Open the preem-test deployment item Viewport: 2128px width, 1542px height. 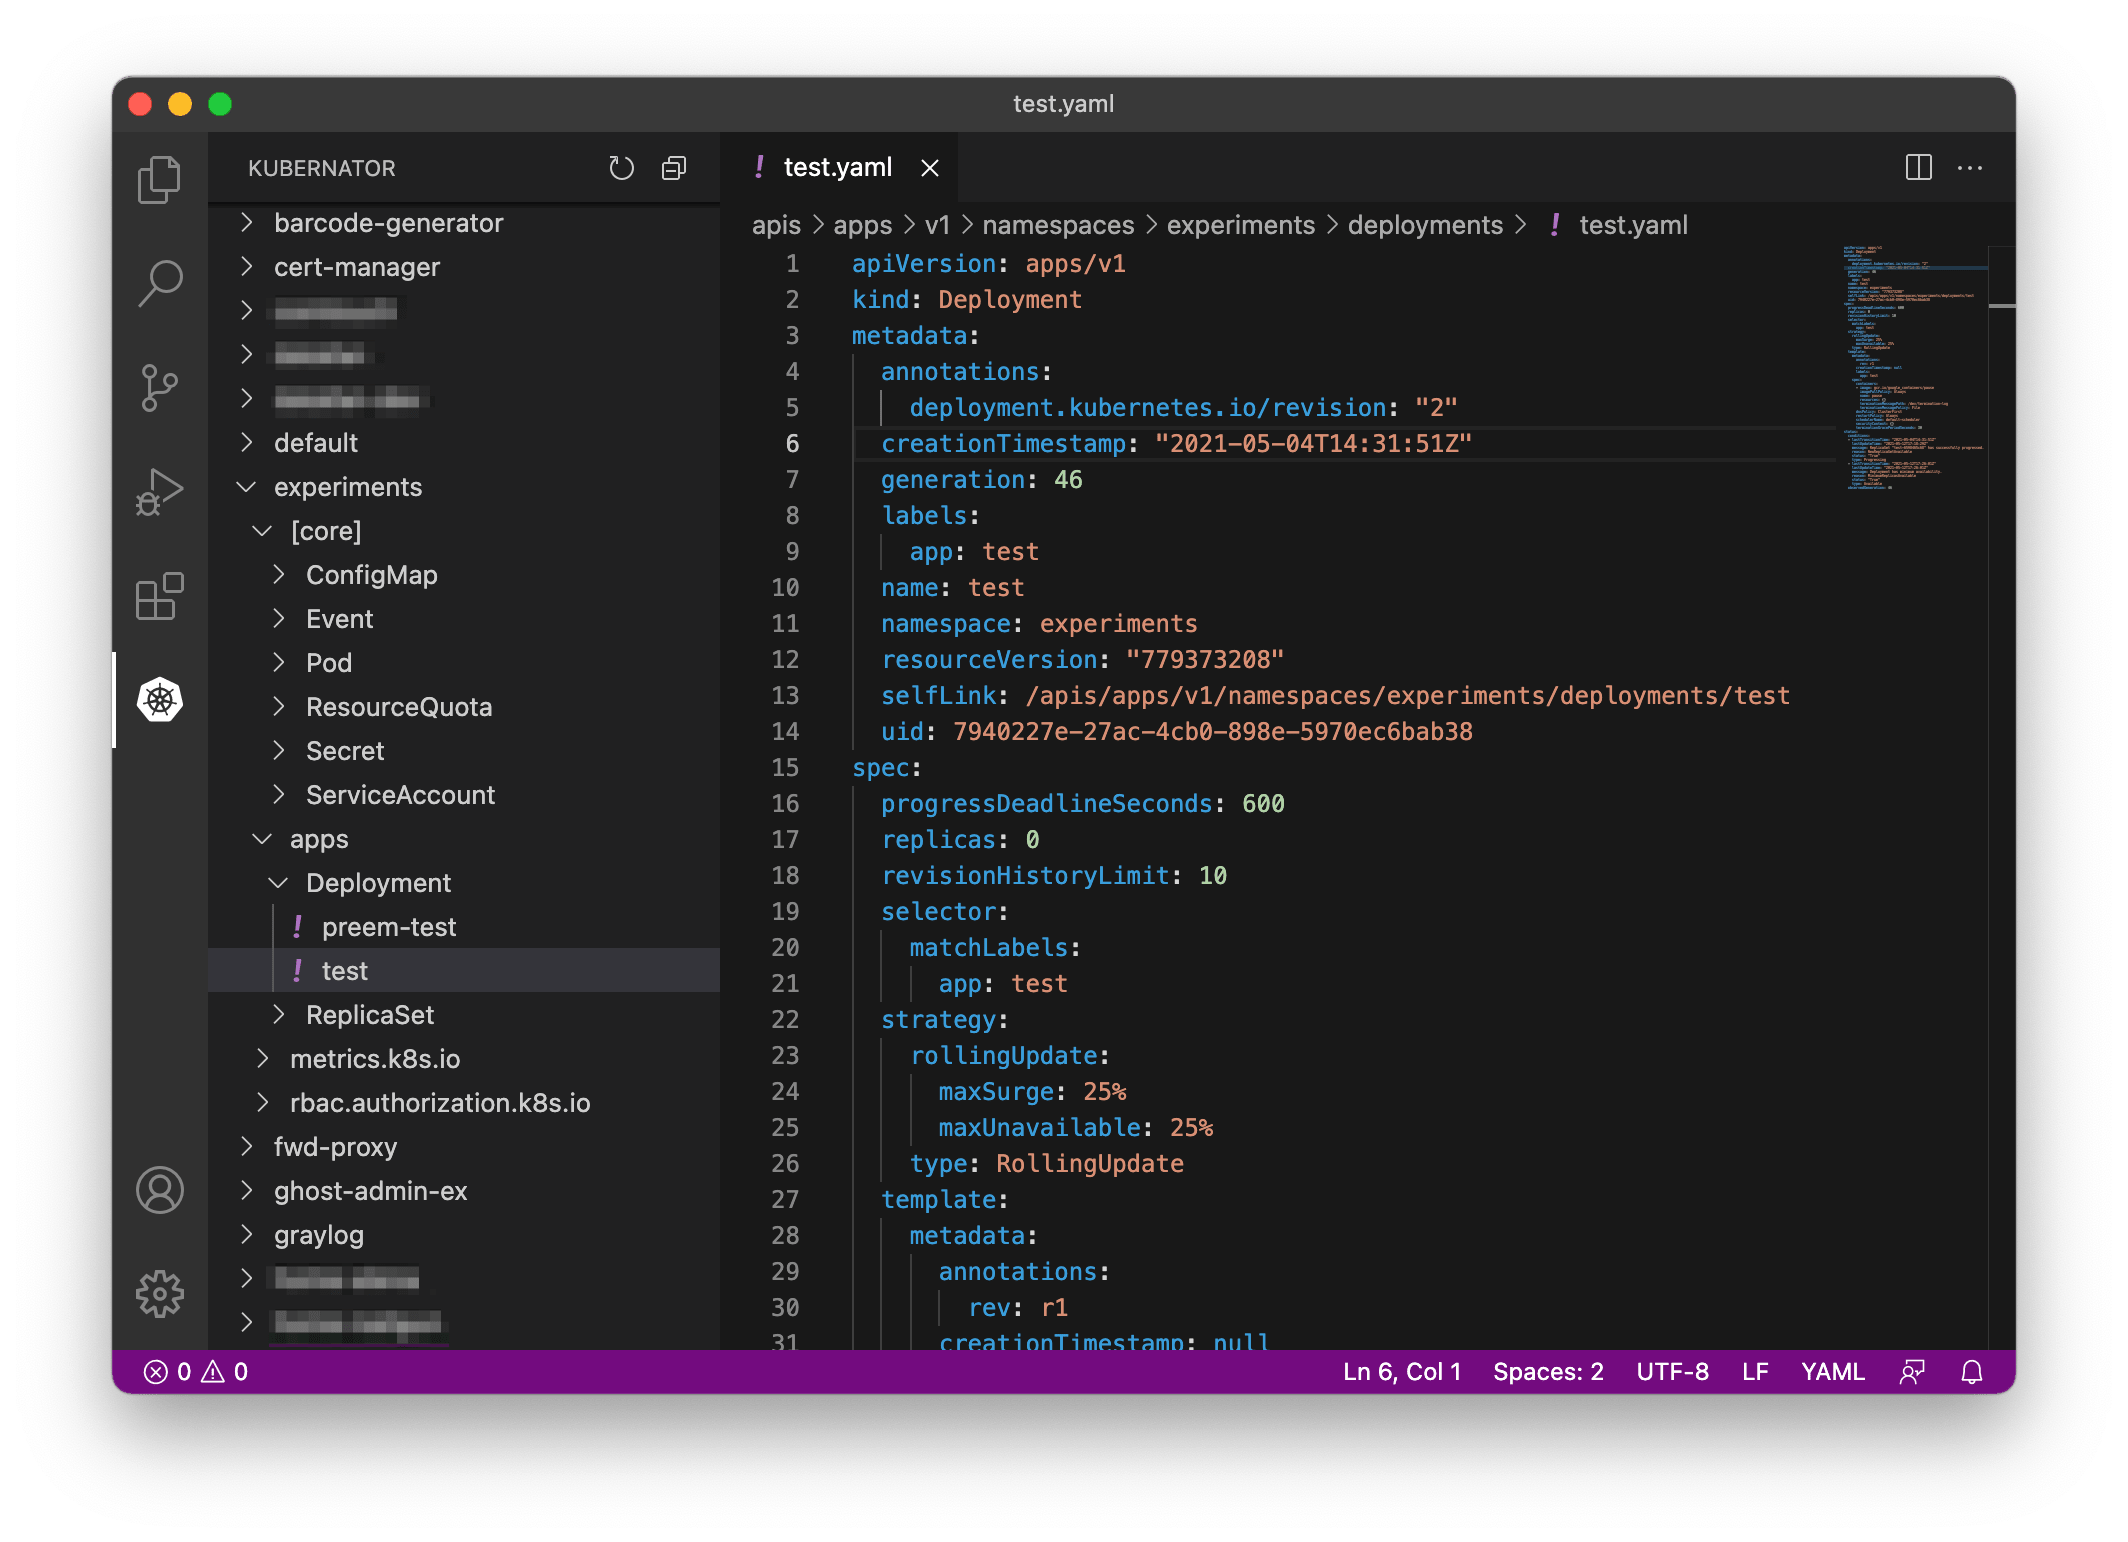coord(388,927)
